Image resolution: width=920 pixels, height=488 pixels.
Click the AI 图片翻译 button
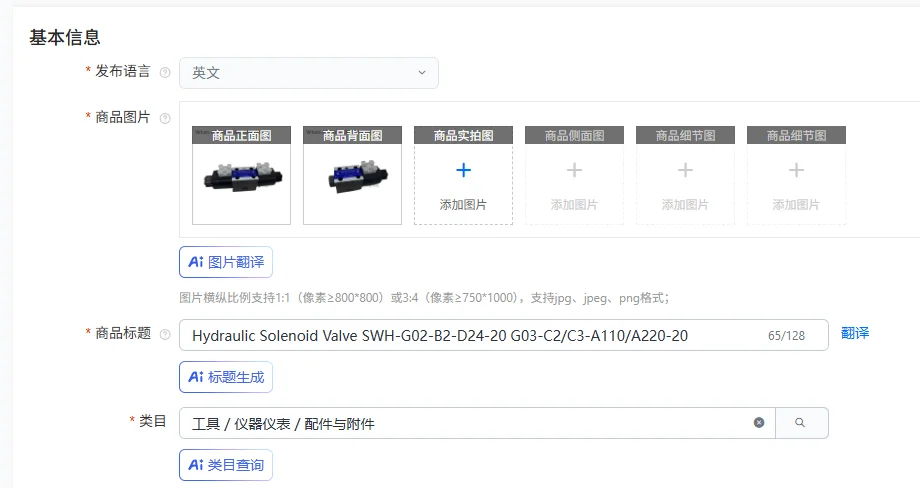(226, 262)
